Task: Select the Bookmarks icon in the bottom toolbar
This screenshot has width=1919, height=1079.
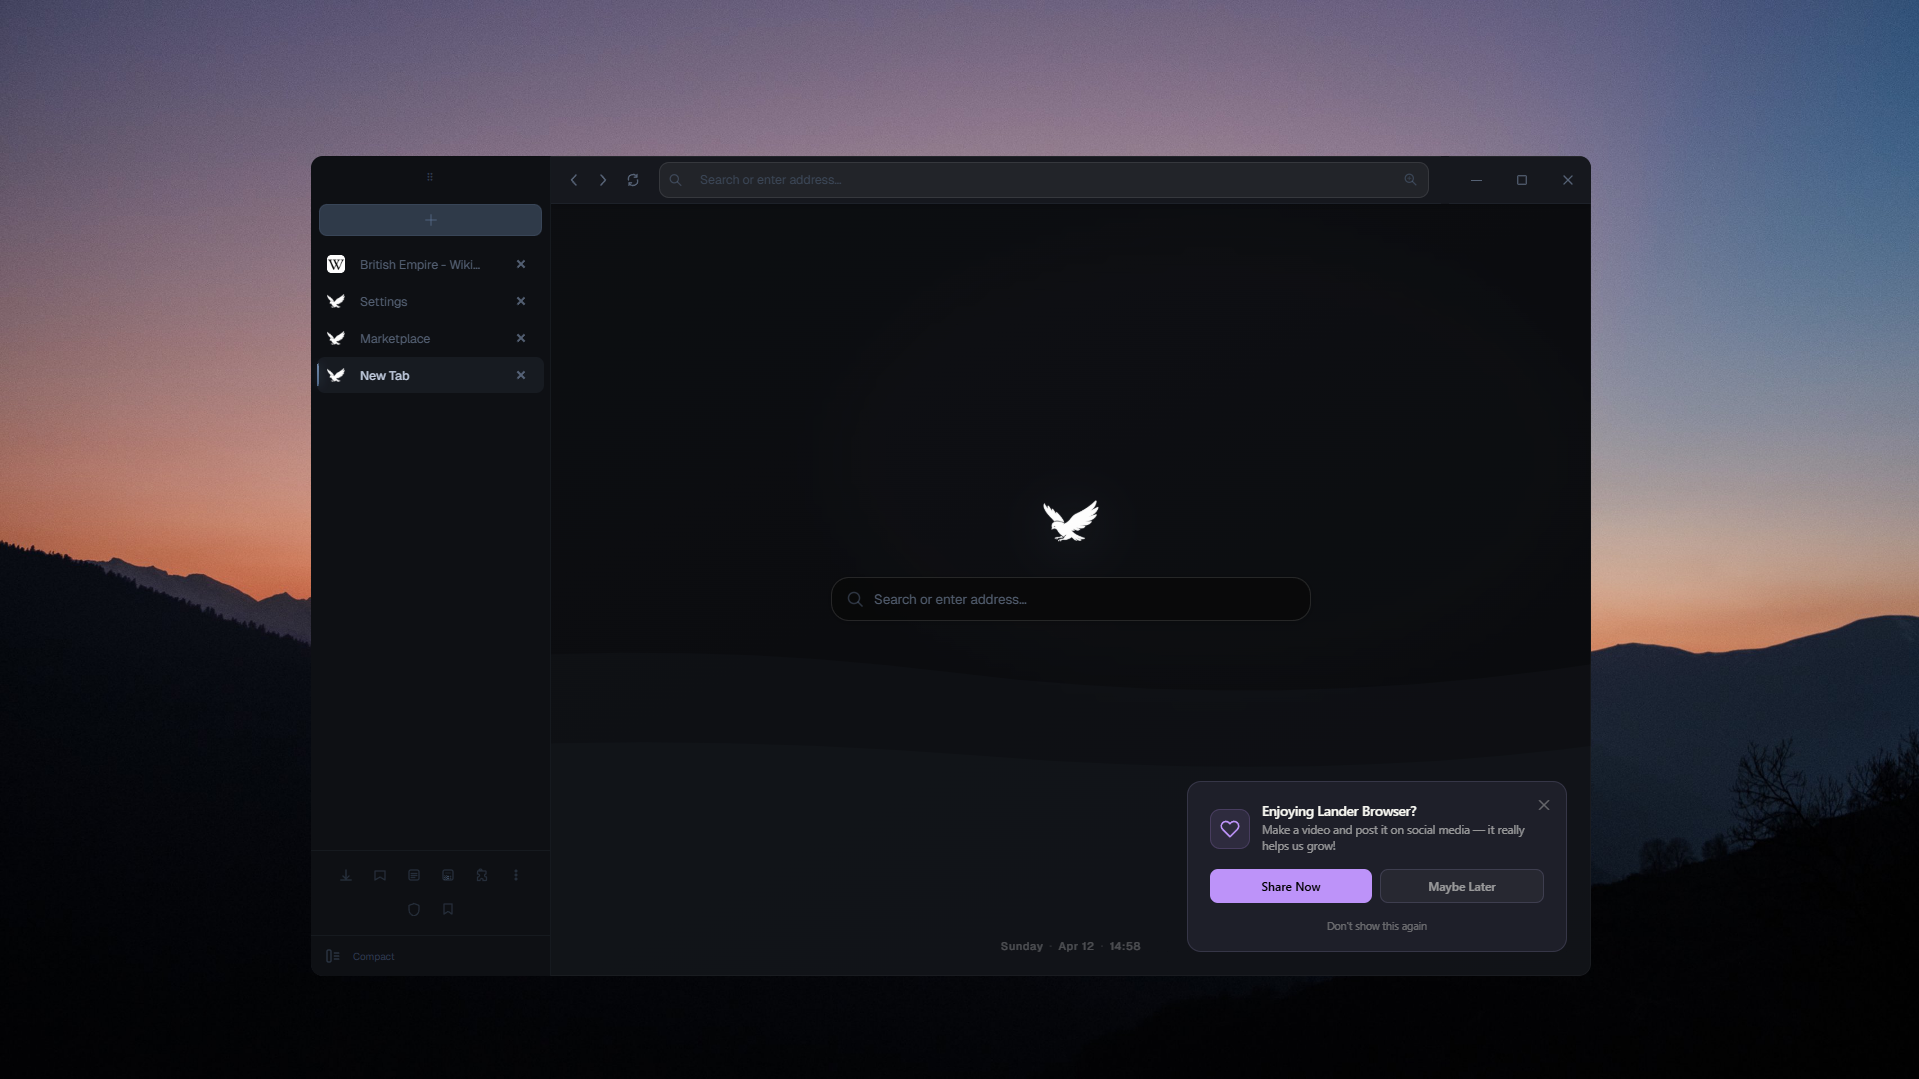Action: click(380, 875)
